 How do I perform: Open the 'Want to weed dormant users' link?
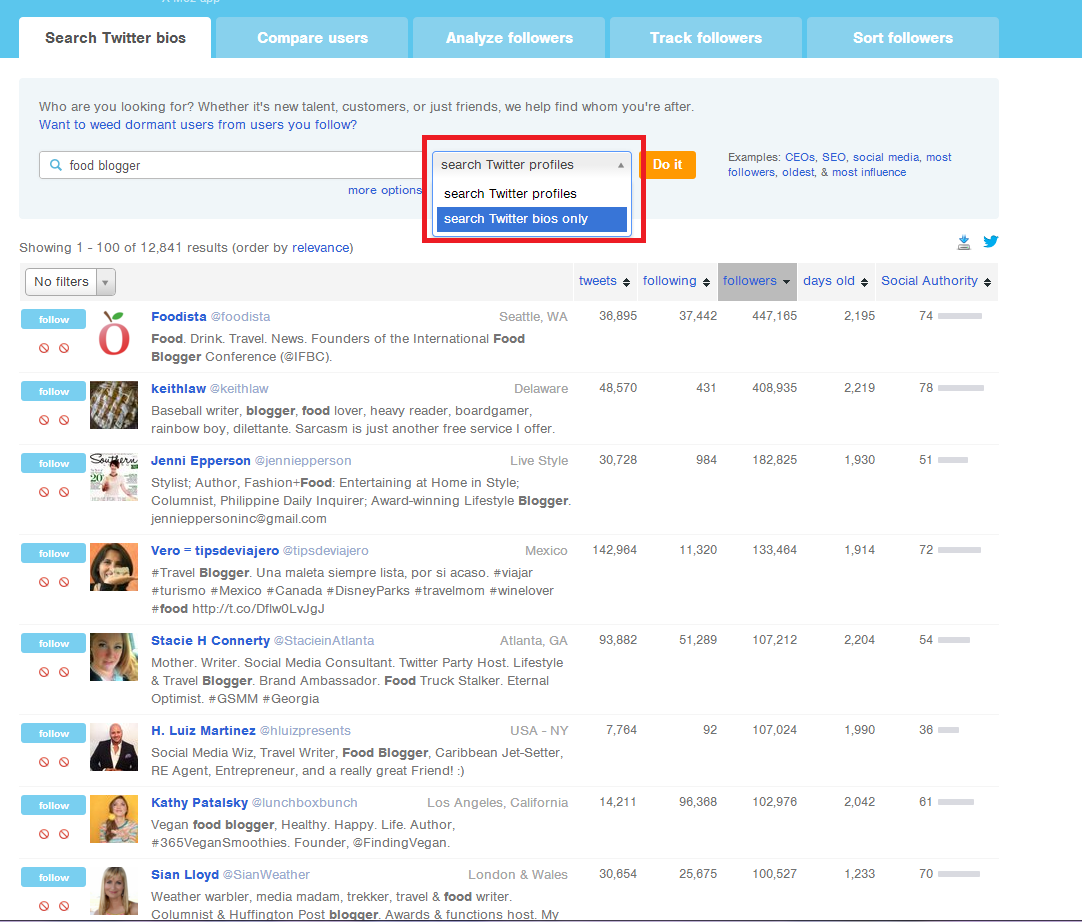[198, 125]
